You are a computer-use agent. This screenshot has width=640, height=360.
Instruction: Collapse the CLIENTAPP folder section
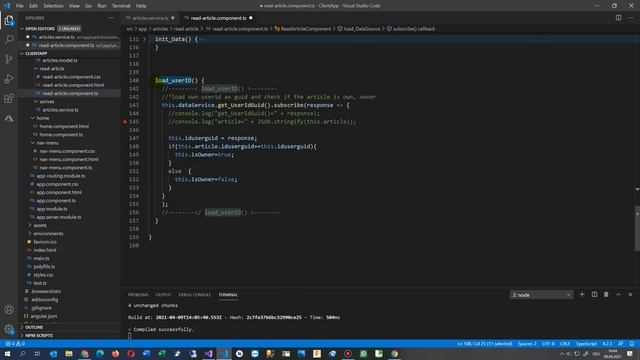point(22,53)
